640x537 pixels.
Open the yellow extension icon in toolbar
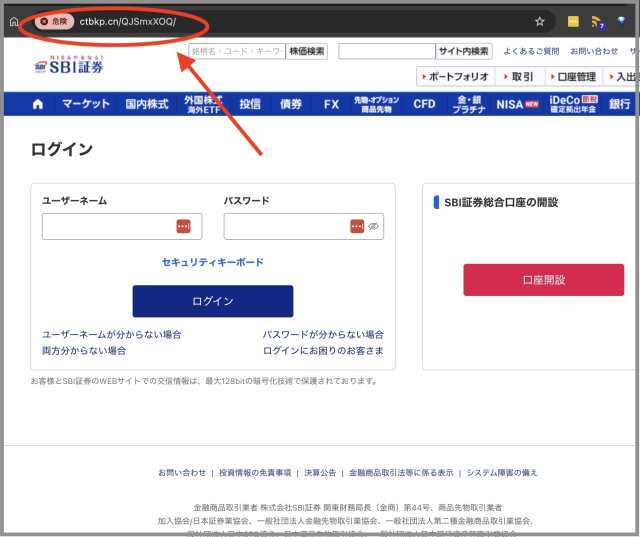573,21
